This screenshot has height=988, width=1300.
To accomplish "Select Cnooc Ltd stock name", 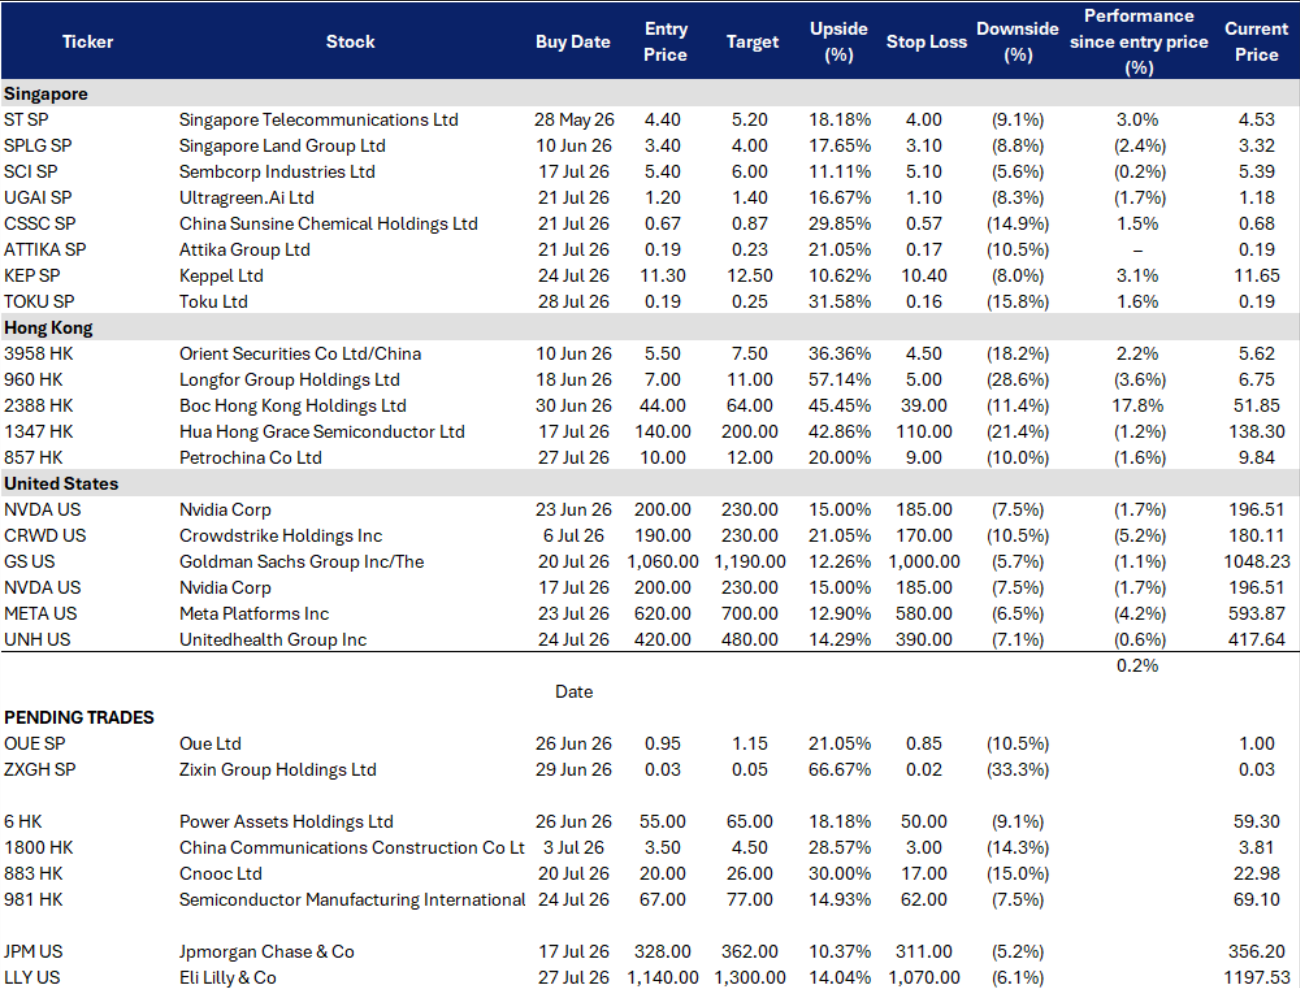I will coord(220,874).
